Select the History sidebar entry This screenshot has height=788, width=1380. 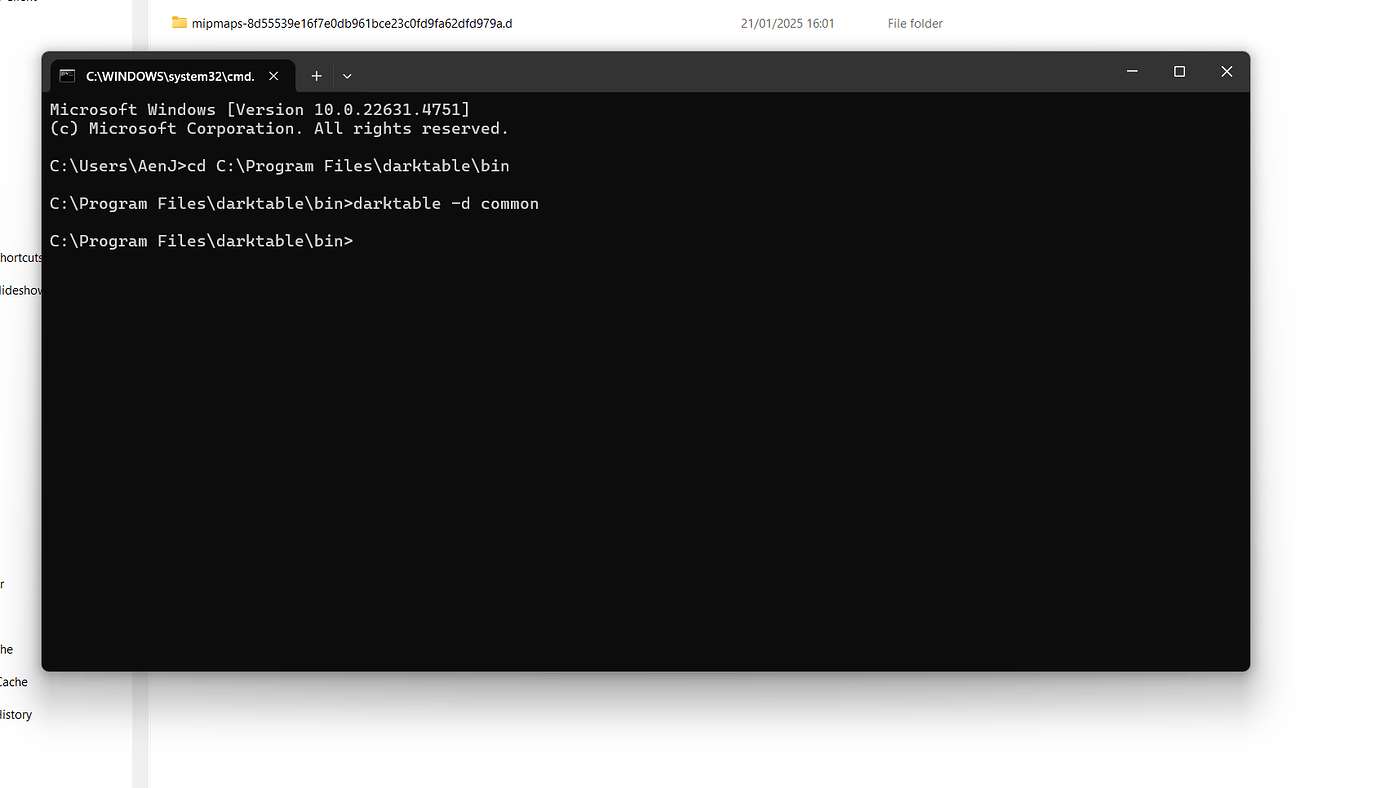(x=16, y=714)
